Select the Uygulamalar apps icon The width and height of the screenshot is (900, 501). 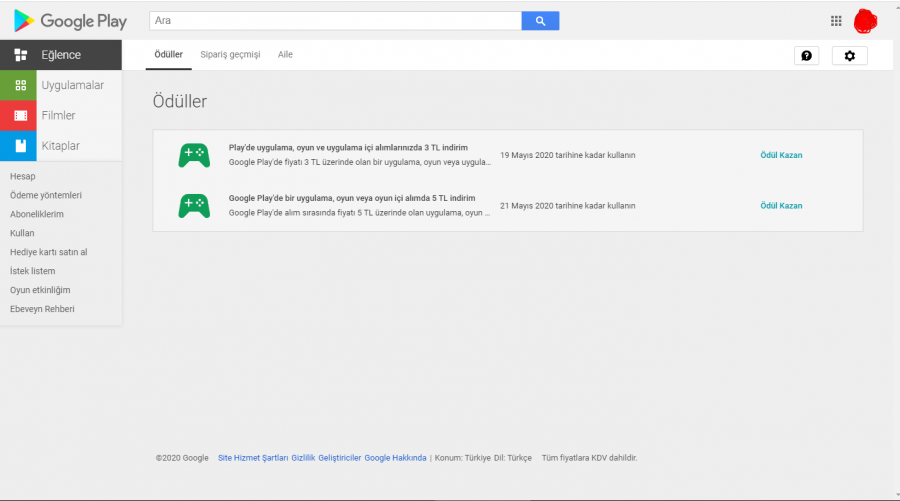[x=20, y=85]
